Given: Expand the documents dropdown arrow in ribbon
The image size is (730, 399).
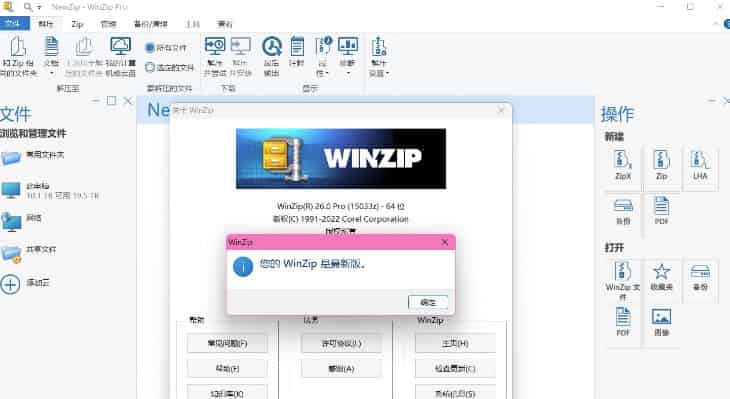Looking at the screenshot, I should pyautogui.click(x=51, y=74).
